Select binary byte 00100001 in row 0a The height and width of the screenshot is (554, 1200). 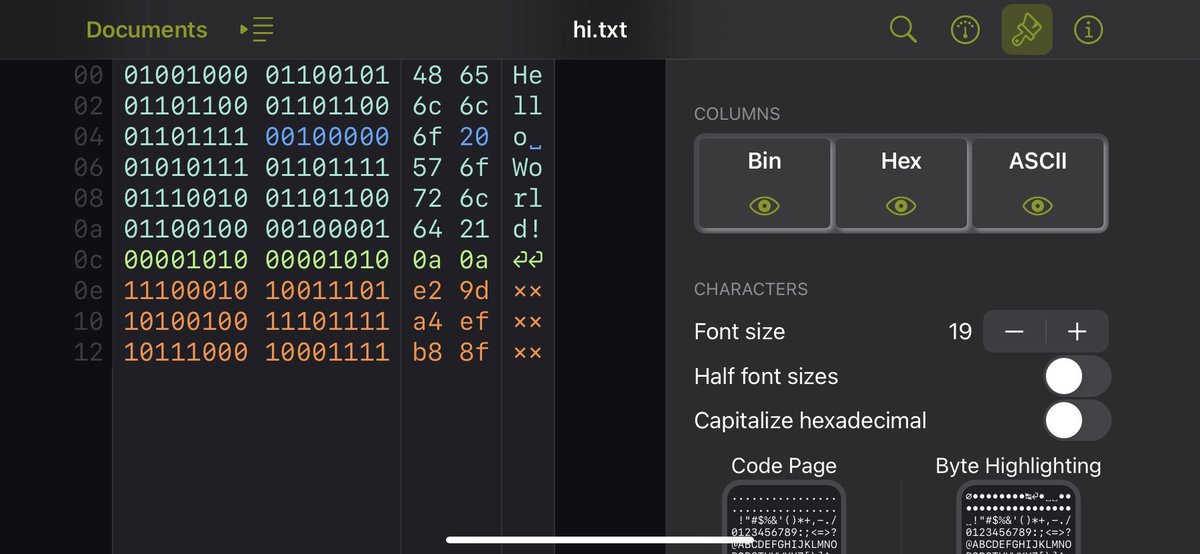click(327, 229)
